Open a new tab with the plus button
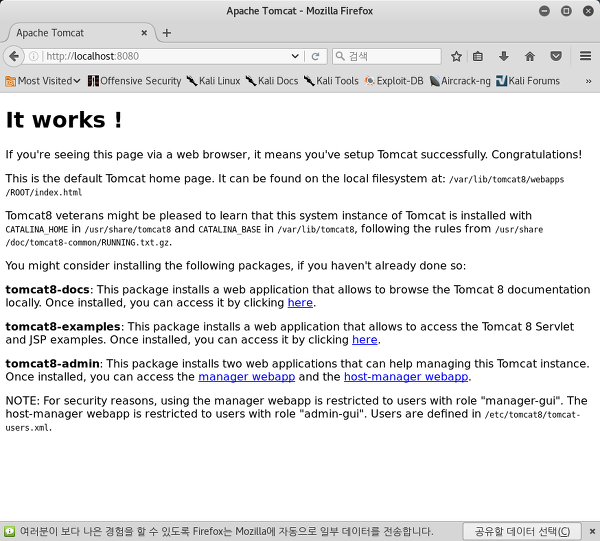This screenshot has height=541, width=600. click(x=166, y=33)
